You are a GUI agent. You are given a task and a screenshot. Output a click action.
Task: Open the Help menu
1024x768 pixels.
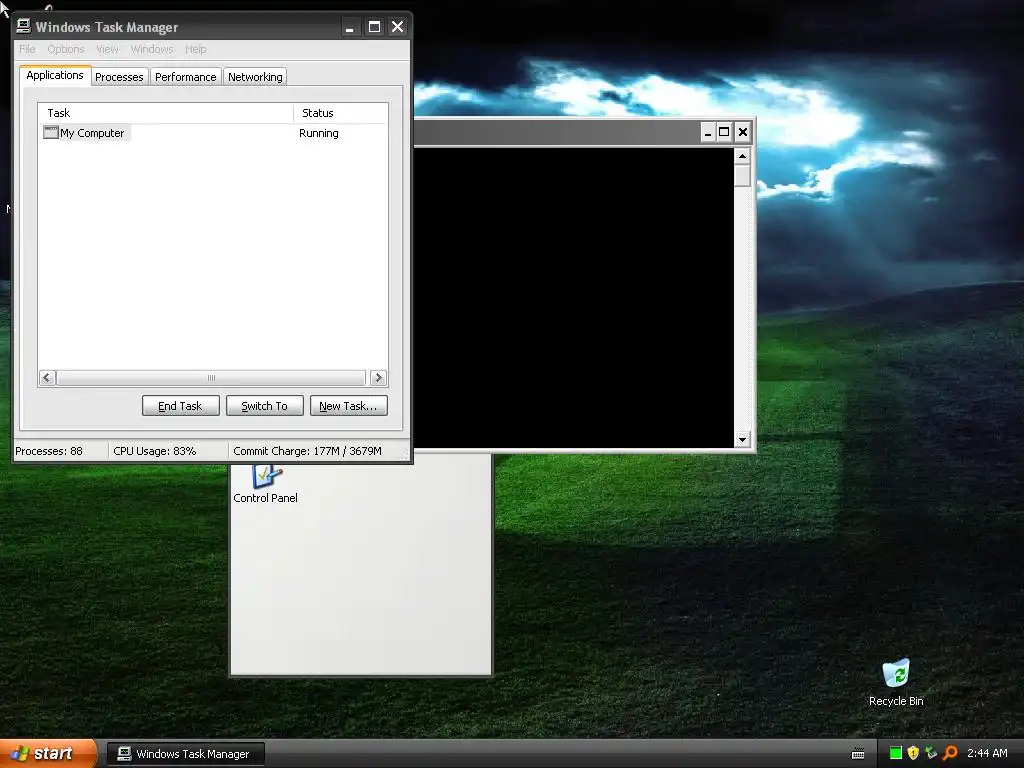click(195, 49)
